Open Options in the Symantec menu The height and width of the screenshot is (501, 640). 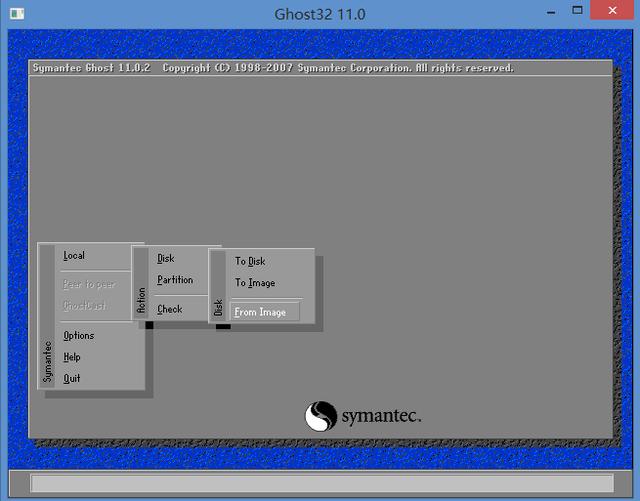point(79,336)
